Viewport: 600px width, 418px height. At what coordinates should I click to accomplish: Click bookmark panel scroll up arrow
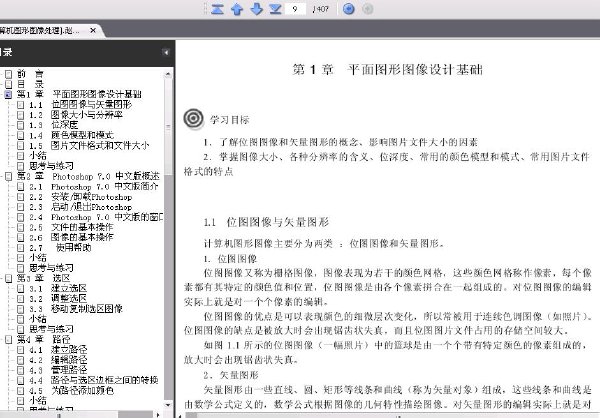point(168,74)
